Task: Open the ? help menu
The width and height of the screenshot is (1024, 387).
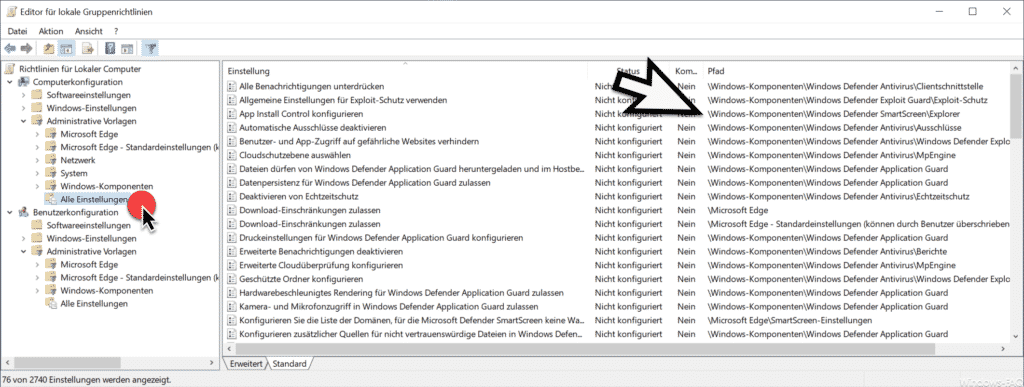Action: (x=116, y=31)
